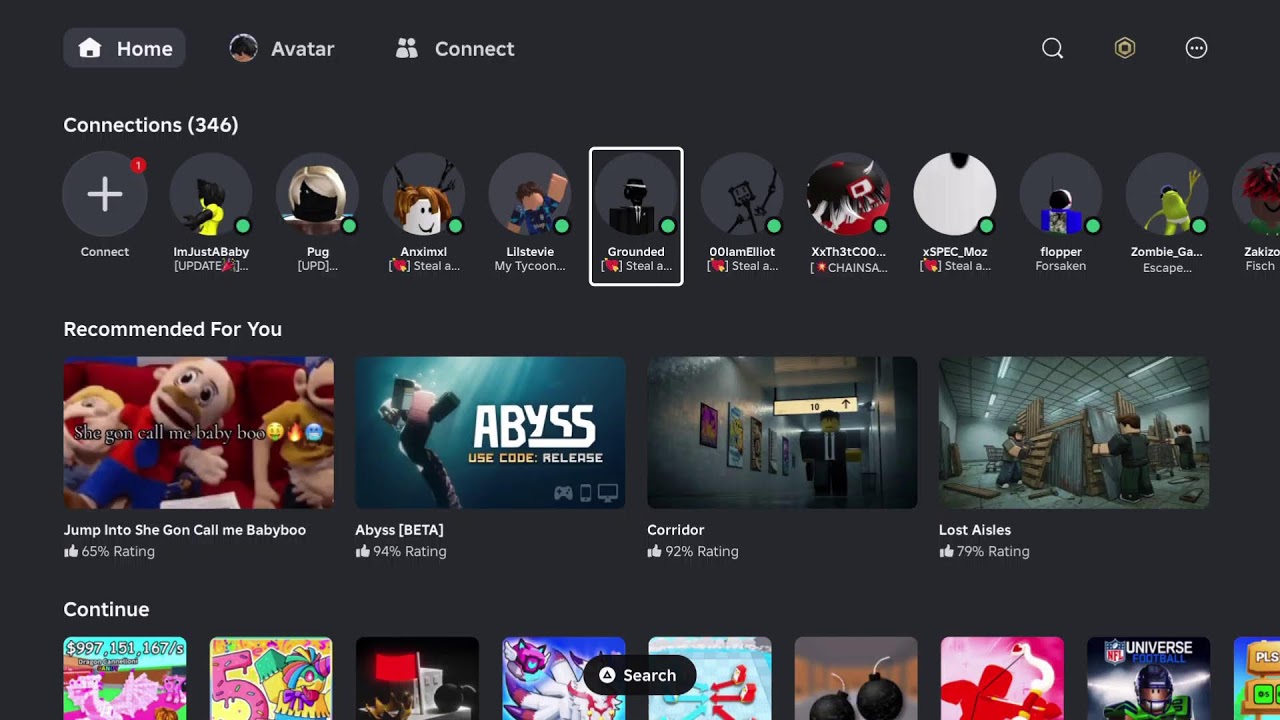
Task: Click the 94% Rating label
Action: tap(401, 551)
